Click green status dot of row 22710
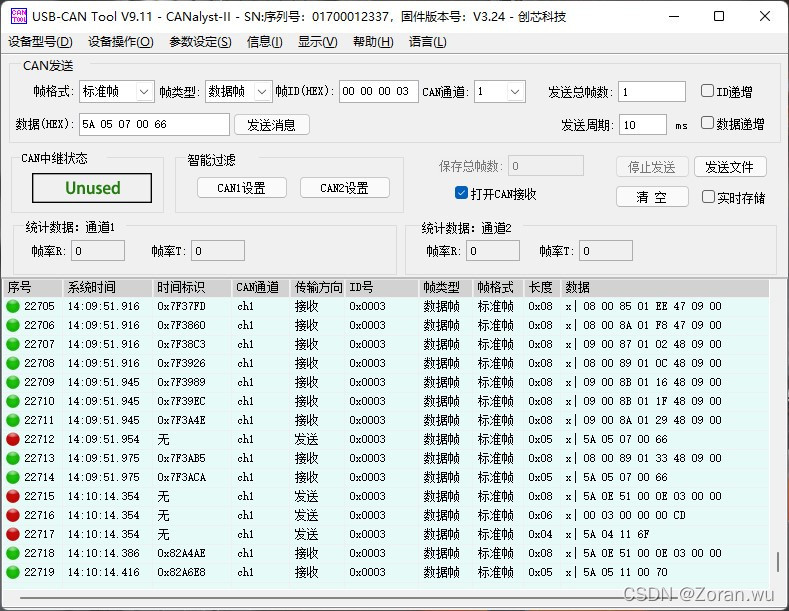789x611 pixels. tap(13, 401)
